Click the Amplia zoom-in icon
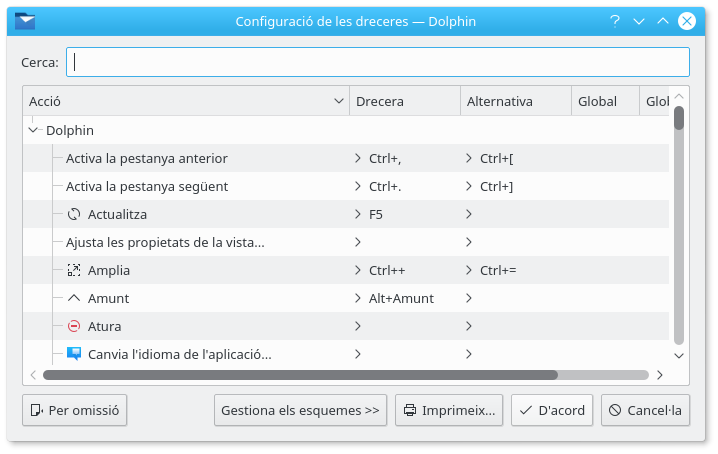 (x=74, y=270)
